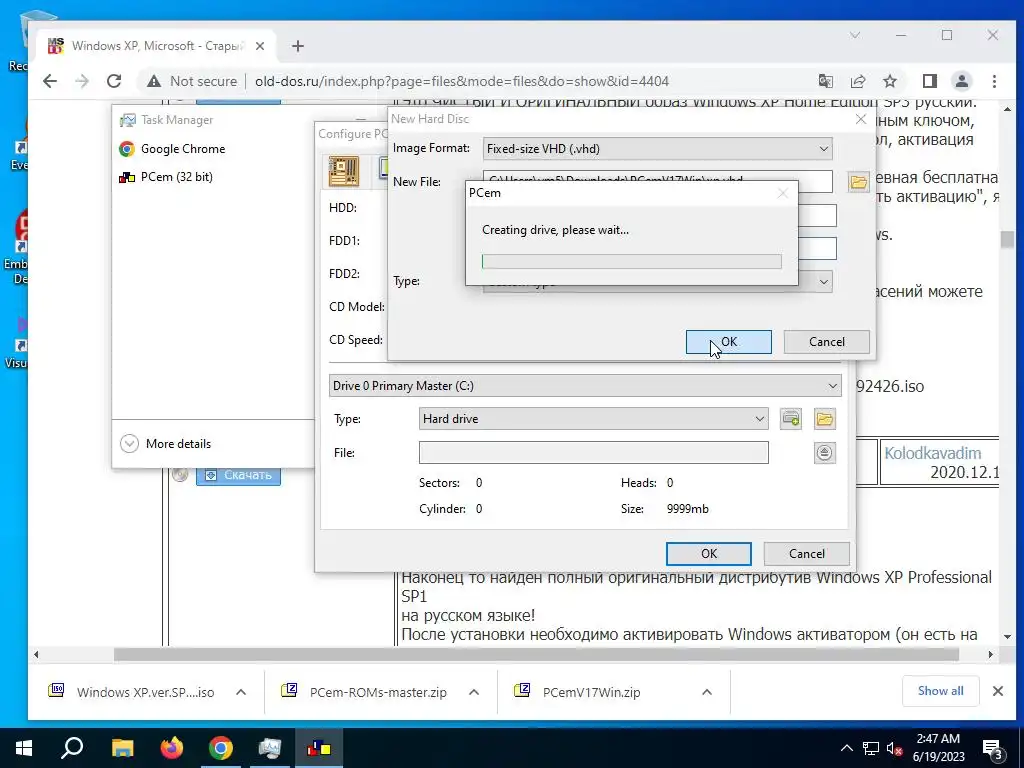
Task: Close the New Hard Disc dialog
Action: pyautogui.click(x=861, y=119)
